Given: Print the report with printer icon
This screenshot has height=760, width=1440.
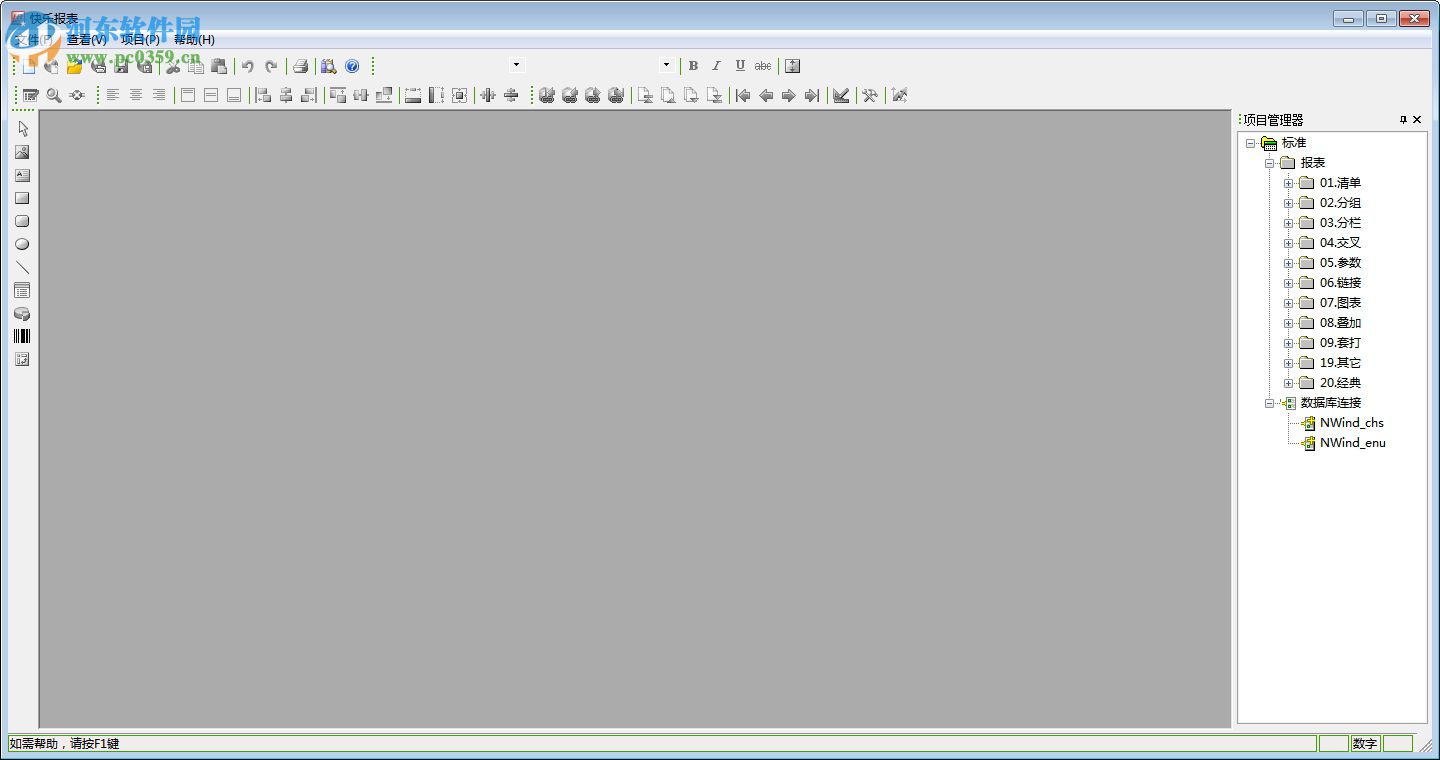Looking at the screenshot, I should pyautogui.click(x=300, y=66).
